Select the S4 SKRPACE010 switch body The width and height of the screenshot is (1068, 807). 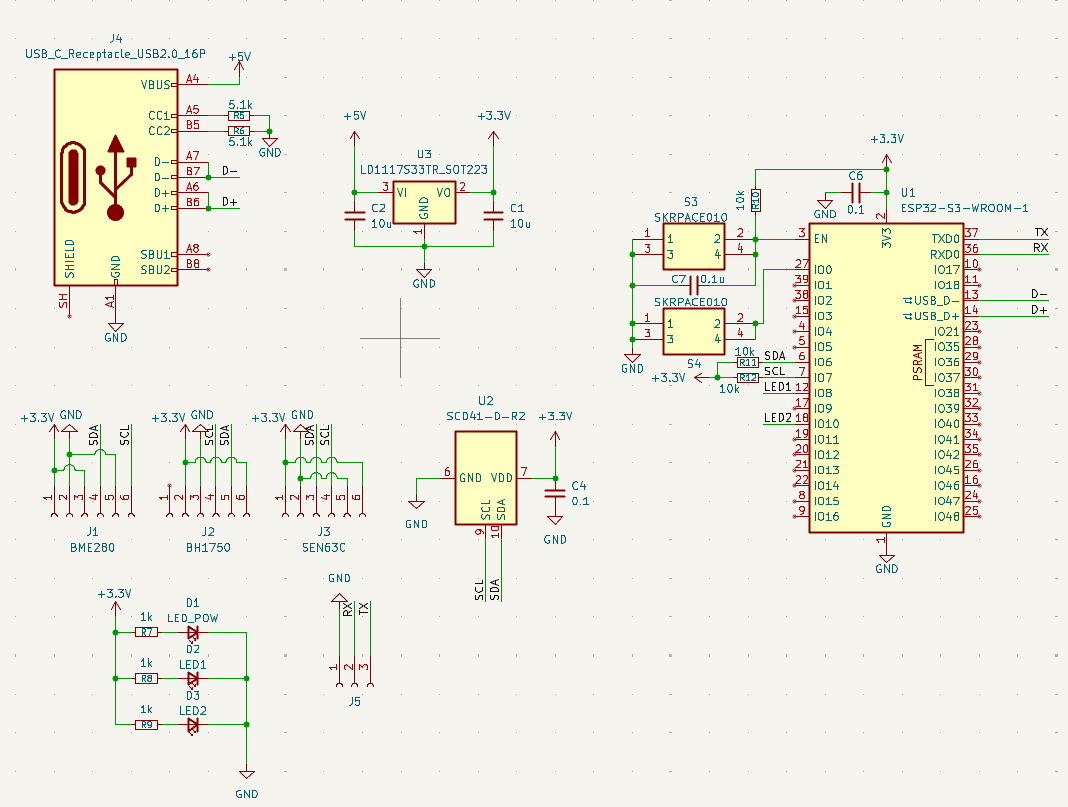pos(694,332)
